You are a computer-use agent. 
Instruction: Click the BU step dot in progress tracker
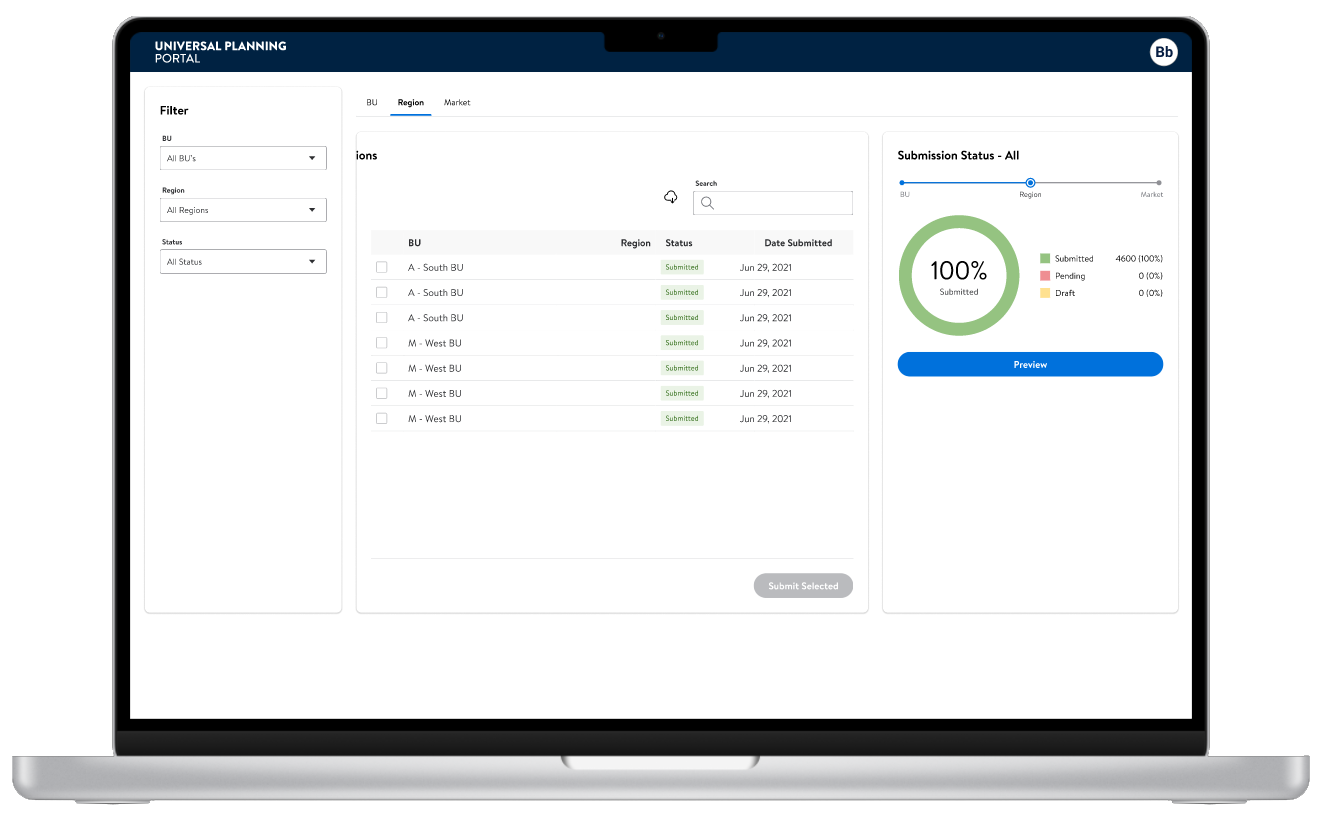pyautogui.click(x=902, y=183)
